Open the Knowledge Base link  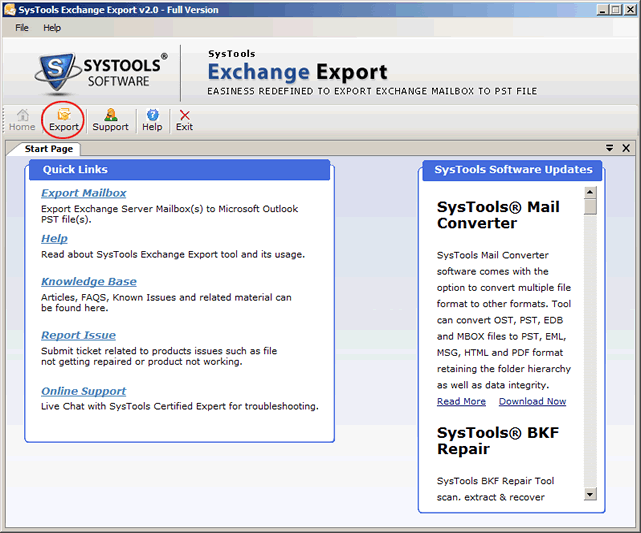tap(89, 281)
